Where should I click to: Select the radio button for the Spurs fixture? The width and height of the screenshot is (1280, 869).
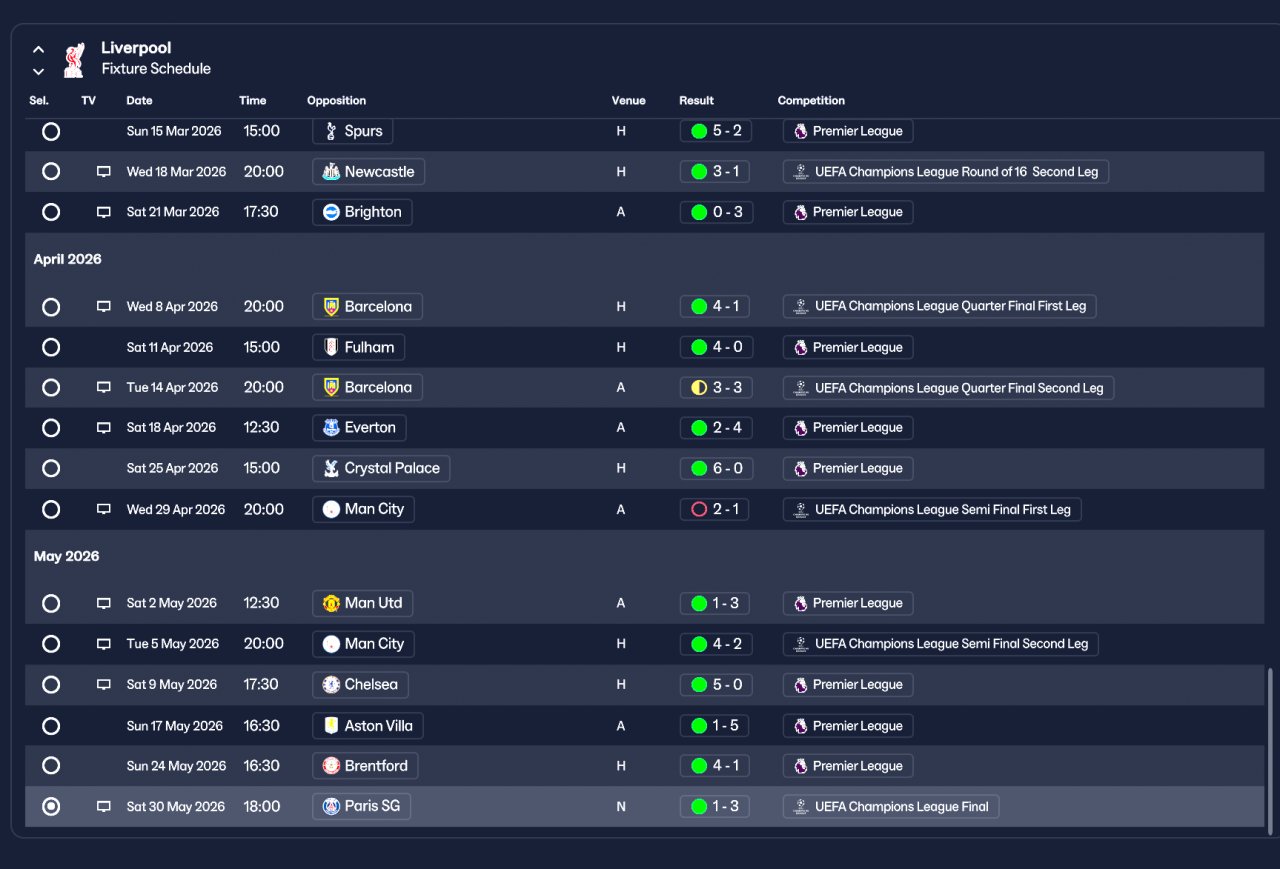[51, 131]
